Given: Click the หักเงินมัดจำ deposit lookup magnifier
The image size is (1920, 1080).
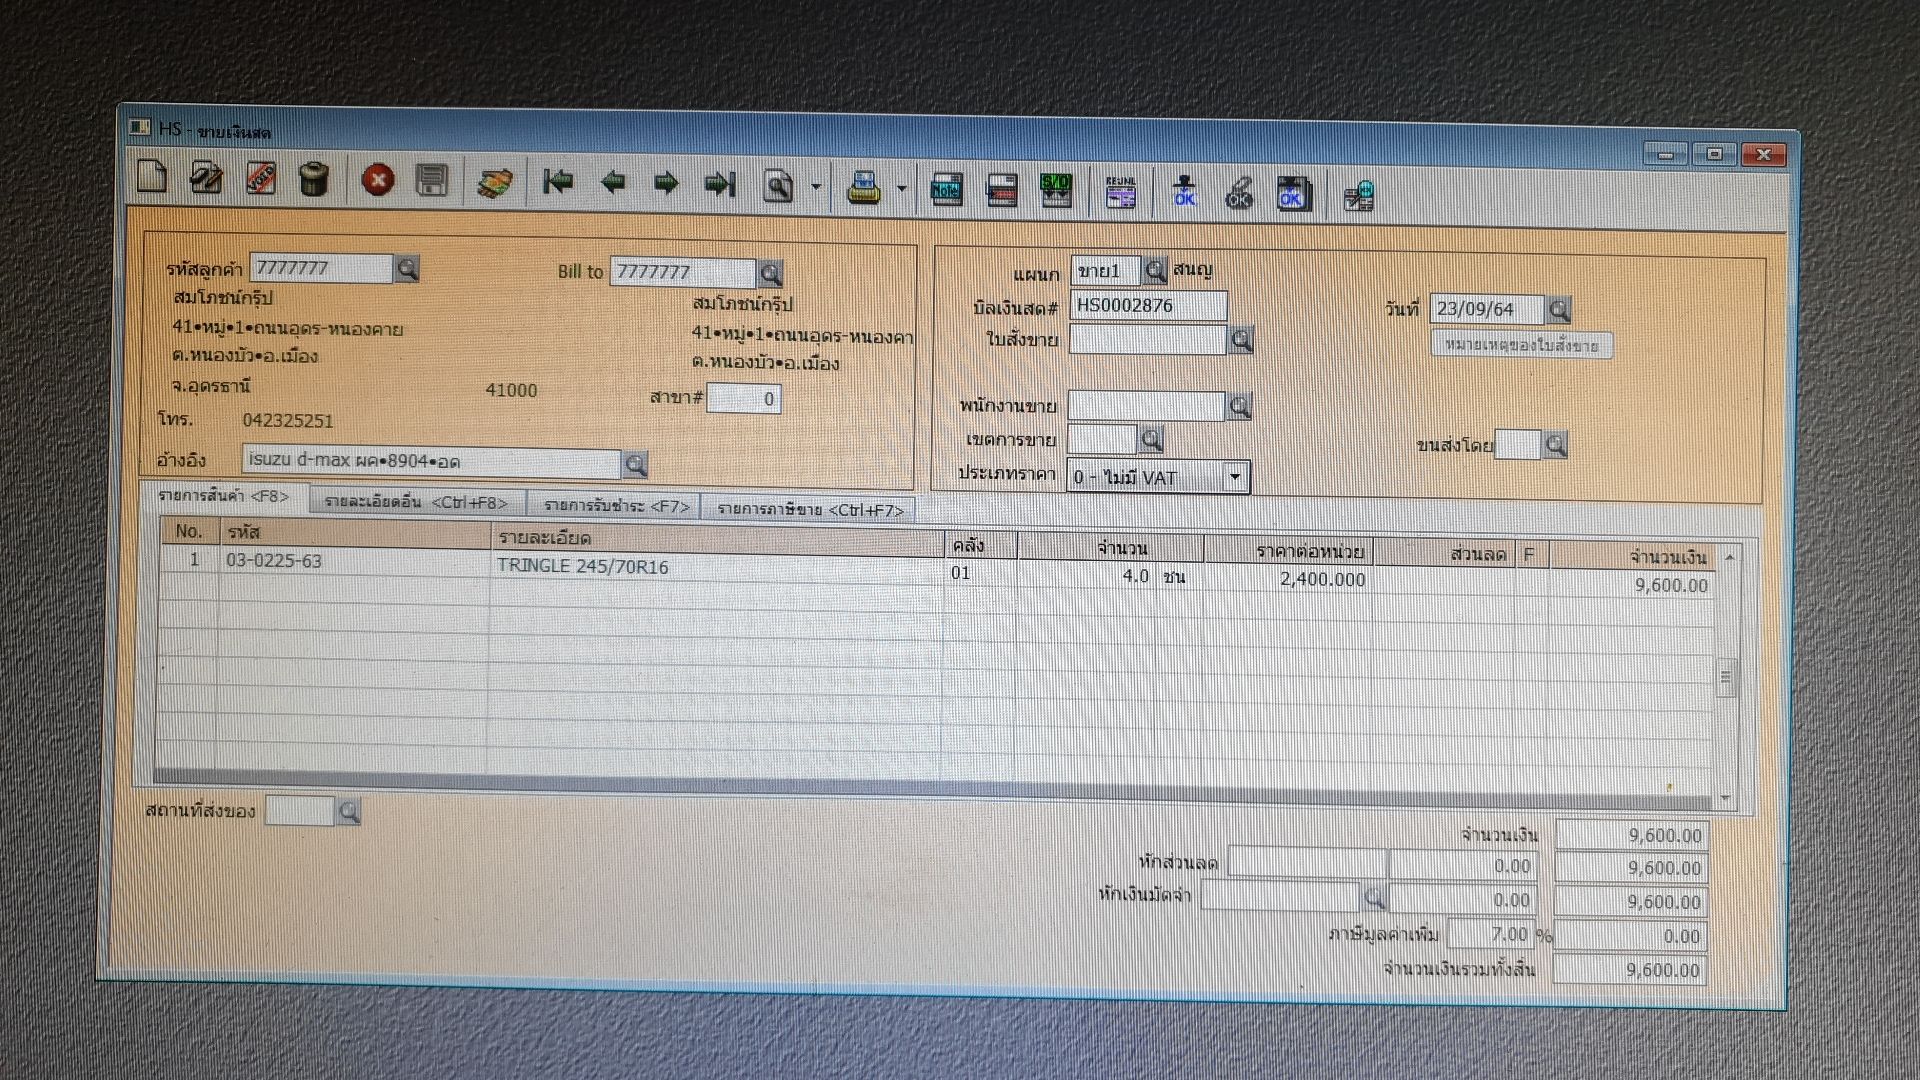Looking at the screenshot, I should click(x=1374, y=898).
